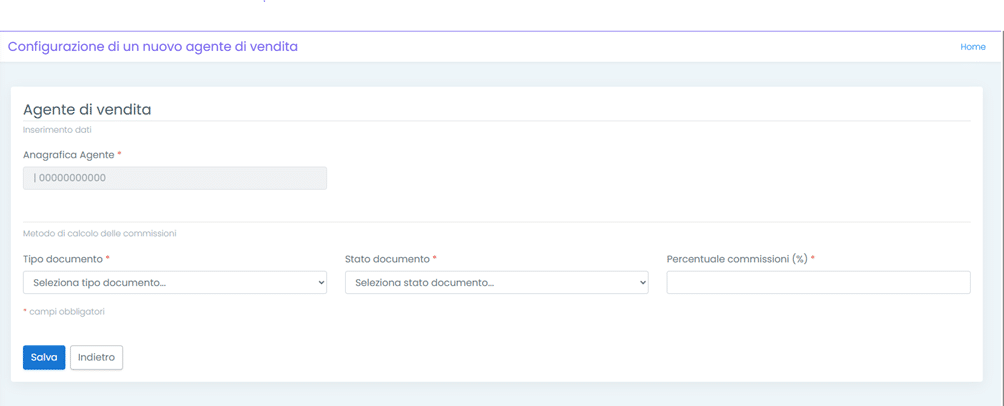Click the Stato documento label
1004x406 pixels.
[386, 259]
